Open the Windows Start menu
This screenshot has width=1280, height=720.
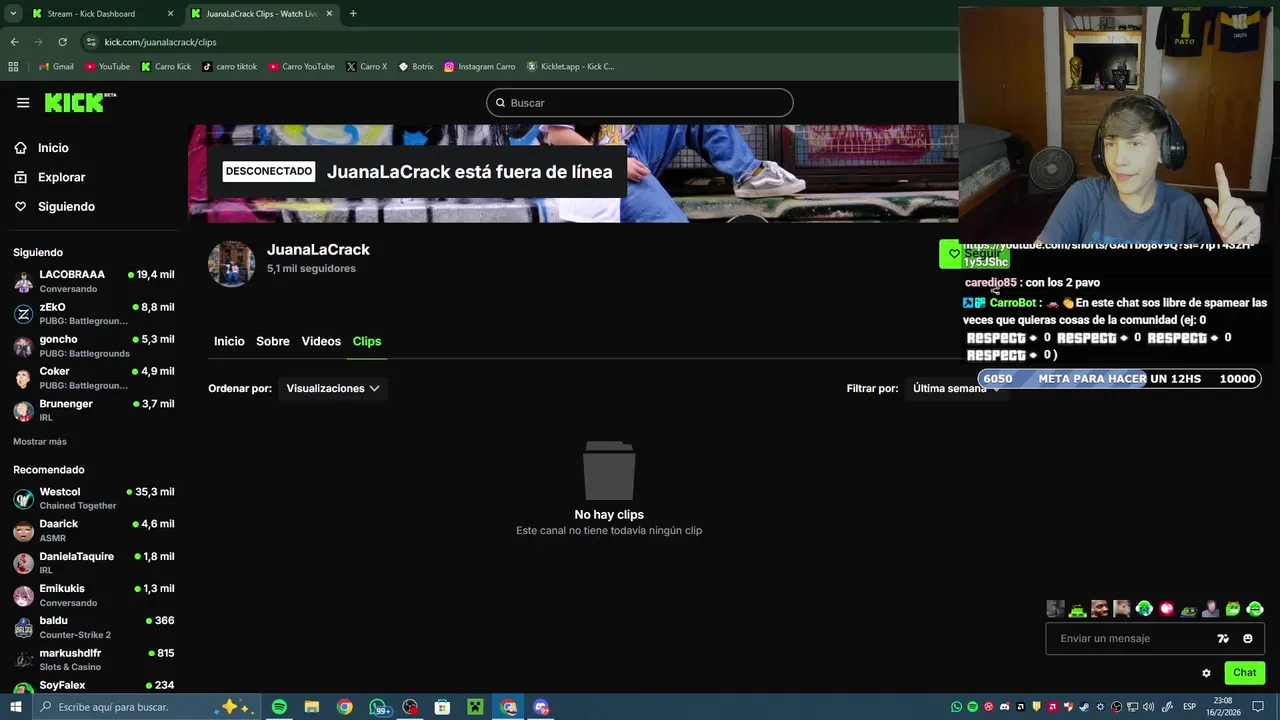click(x=15, y=707)
